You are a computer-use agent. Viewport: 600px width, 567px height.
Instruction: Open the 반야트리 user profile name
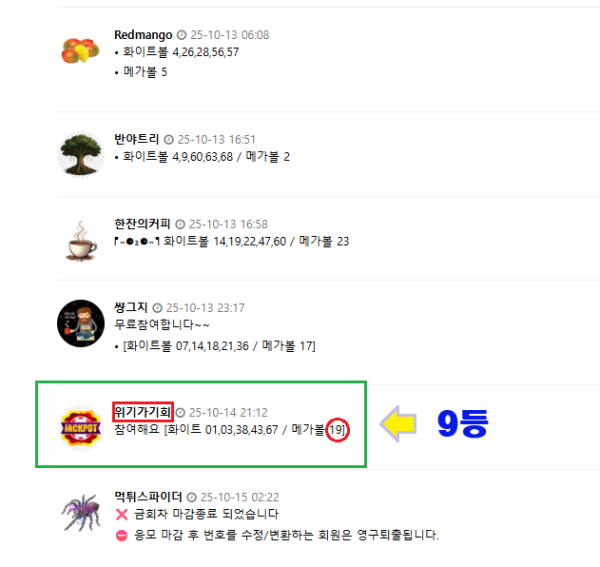137,139
